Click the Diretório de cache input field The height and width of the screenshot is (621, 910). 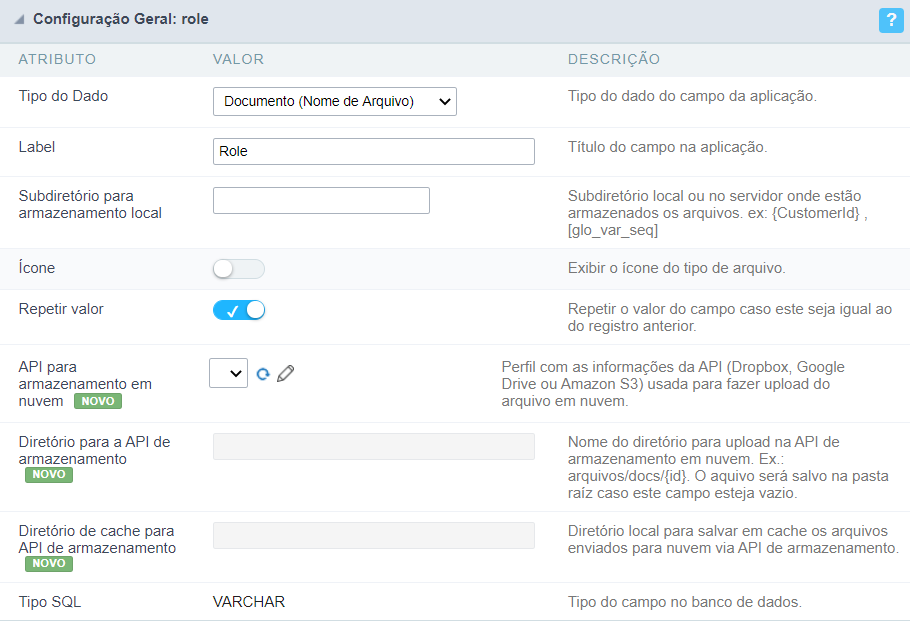tap(373, 535)
